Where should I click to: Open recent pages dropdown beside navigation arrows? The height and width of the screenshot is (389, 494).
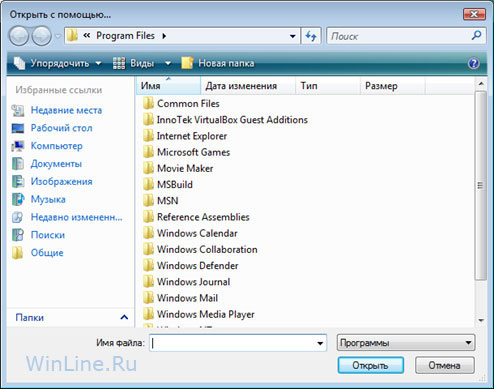click(58, 36)
